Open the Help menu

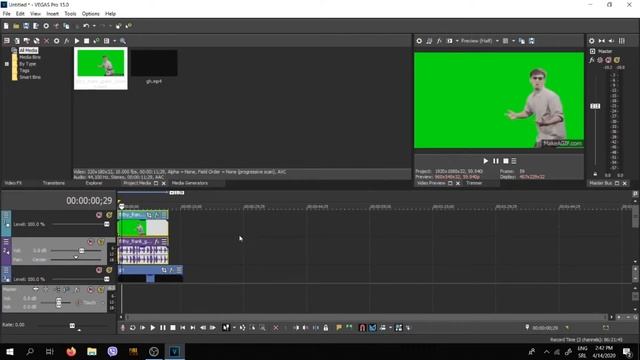coord(110,13)
